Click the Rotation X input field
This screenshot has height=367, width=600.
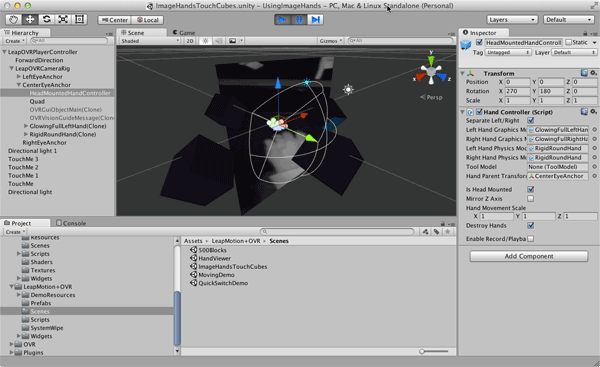pos(517,91)
